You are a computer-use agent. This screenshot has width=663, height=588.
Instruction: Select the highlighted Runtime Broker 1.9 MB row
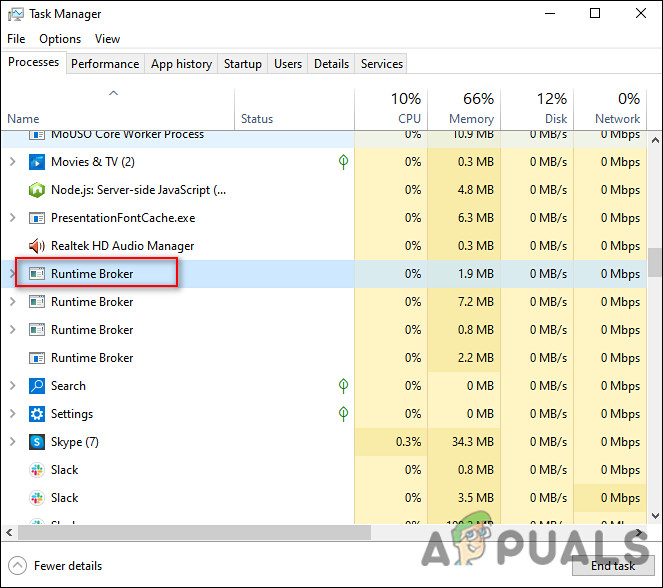324,274
